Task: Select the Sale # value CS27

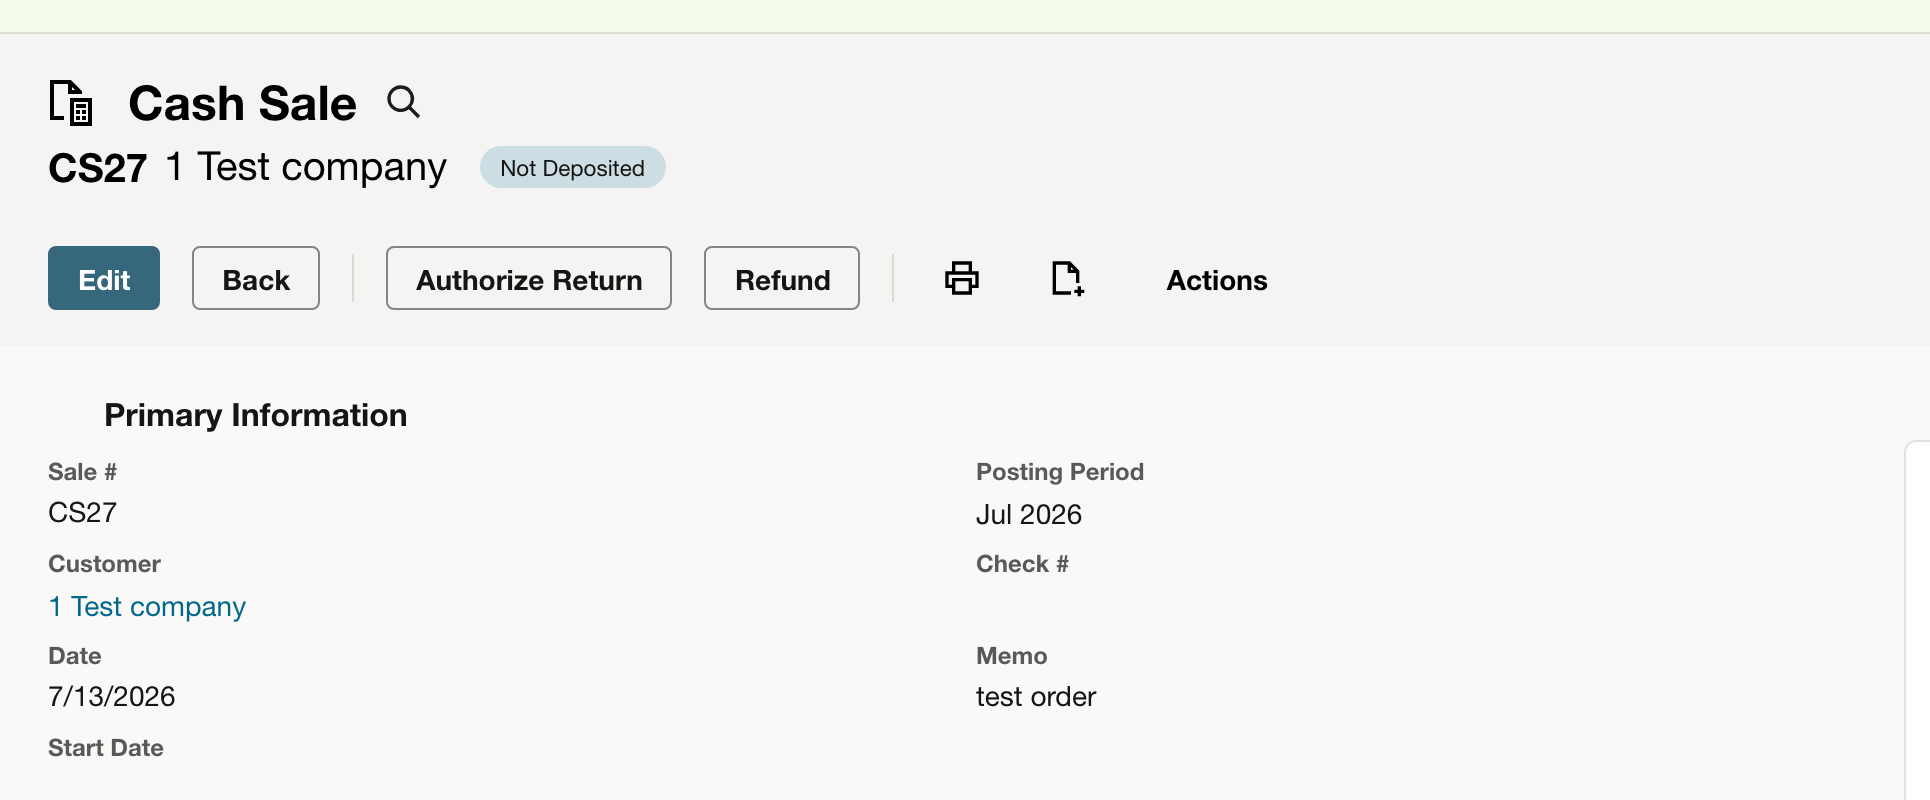Action: 83,513
